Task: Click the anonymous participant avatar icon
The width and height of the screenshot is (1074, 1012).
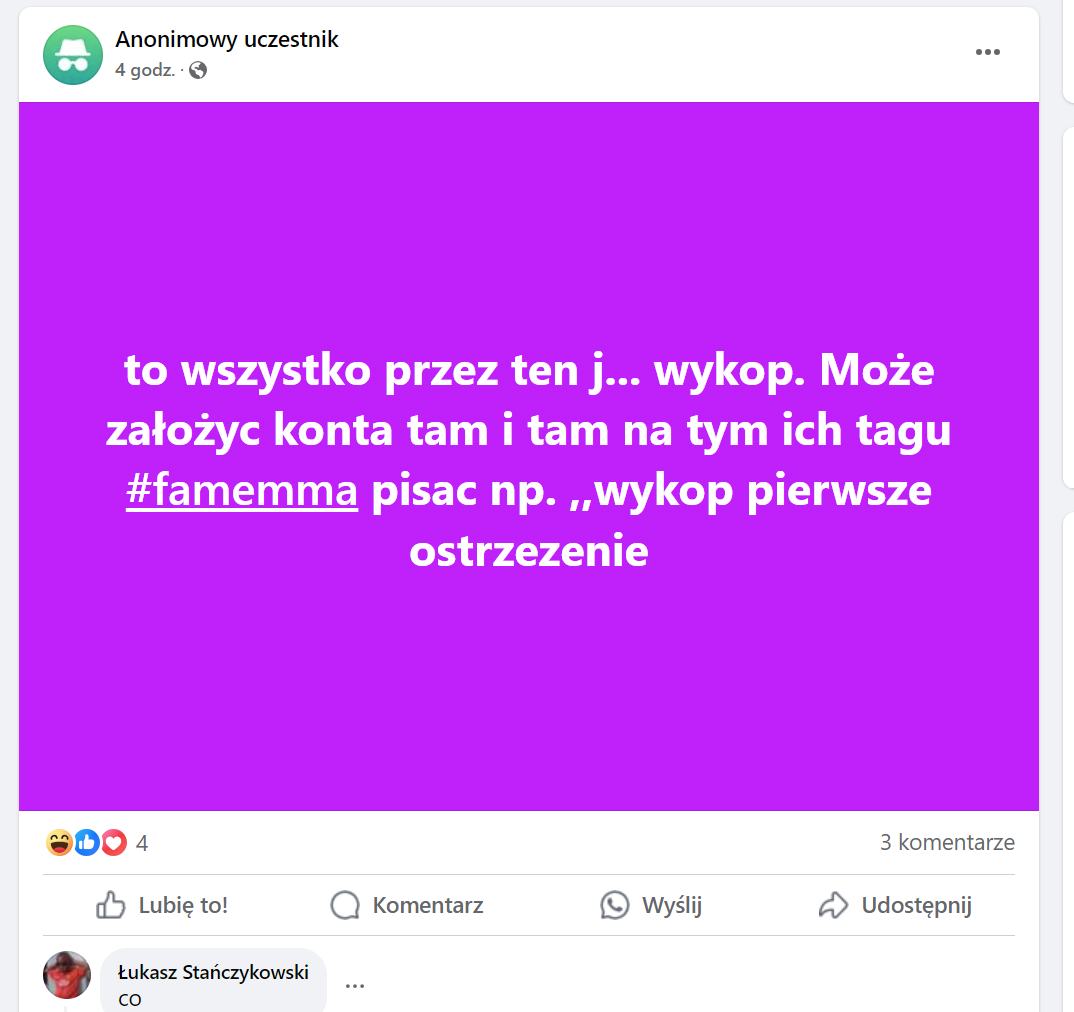Action: (x=73, y=55)
